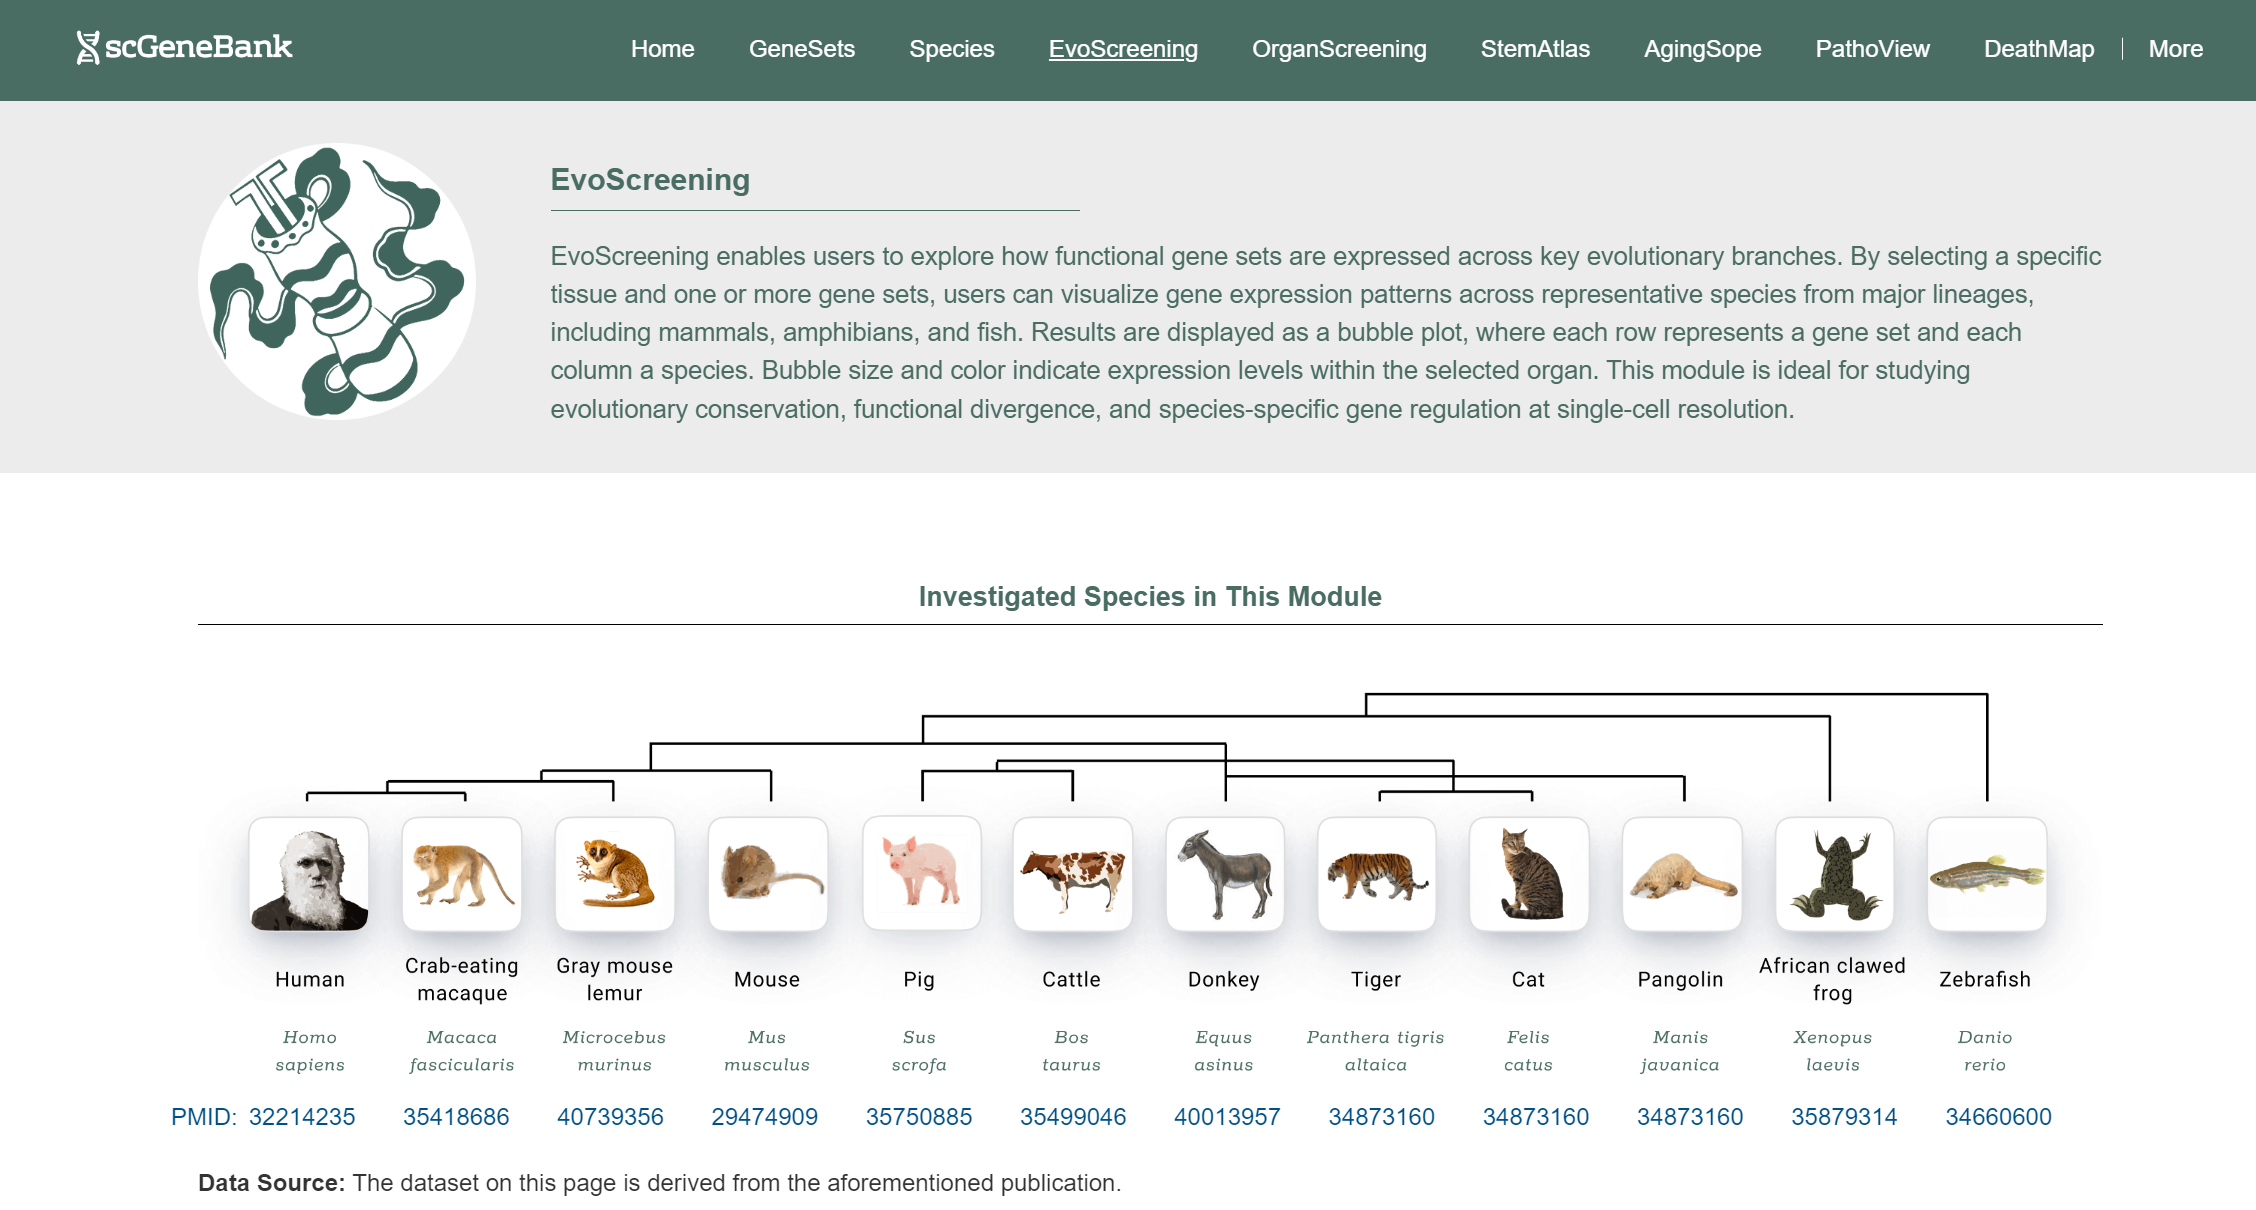The image size is (2256, 1210).
Task: Open the DeathMap navigation item
Action: (2038, 49)
